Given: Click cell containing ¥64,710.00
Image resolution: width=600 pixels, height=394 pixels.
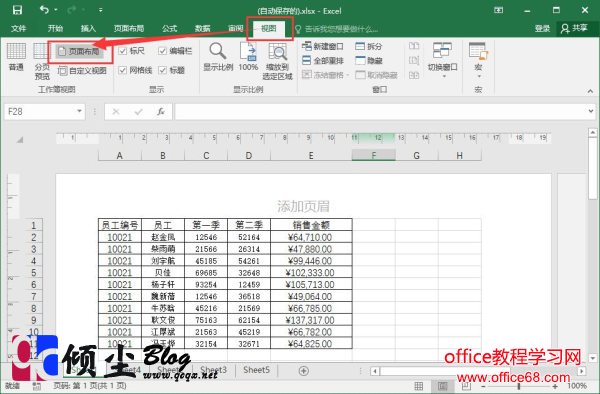Looking at the screenshot, I should pyautogui.click(x=311, y=237).
